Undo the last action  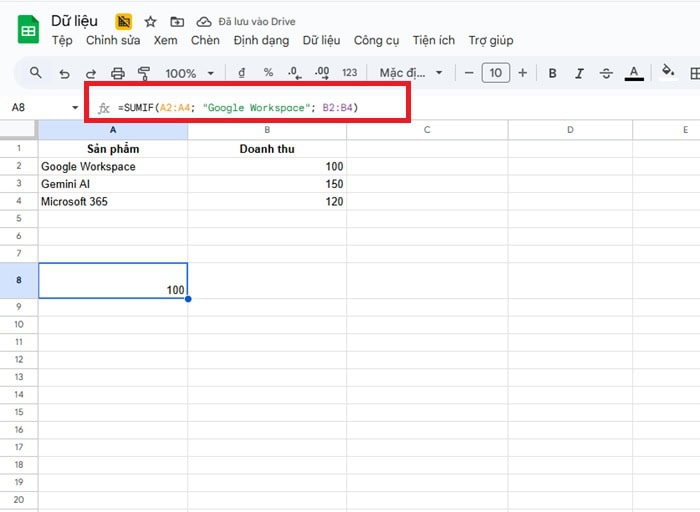tap(64, 73)
